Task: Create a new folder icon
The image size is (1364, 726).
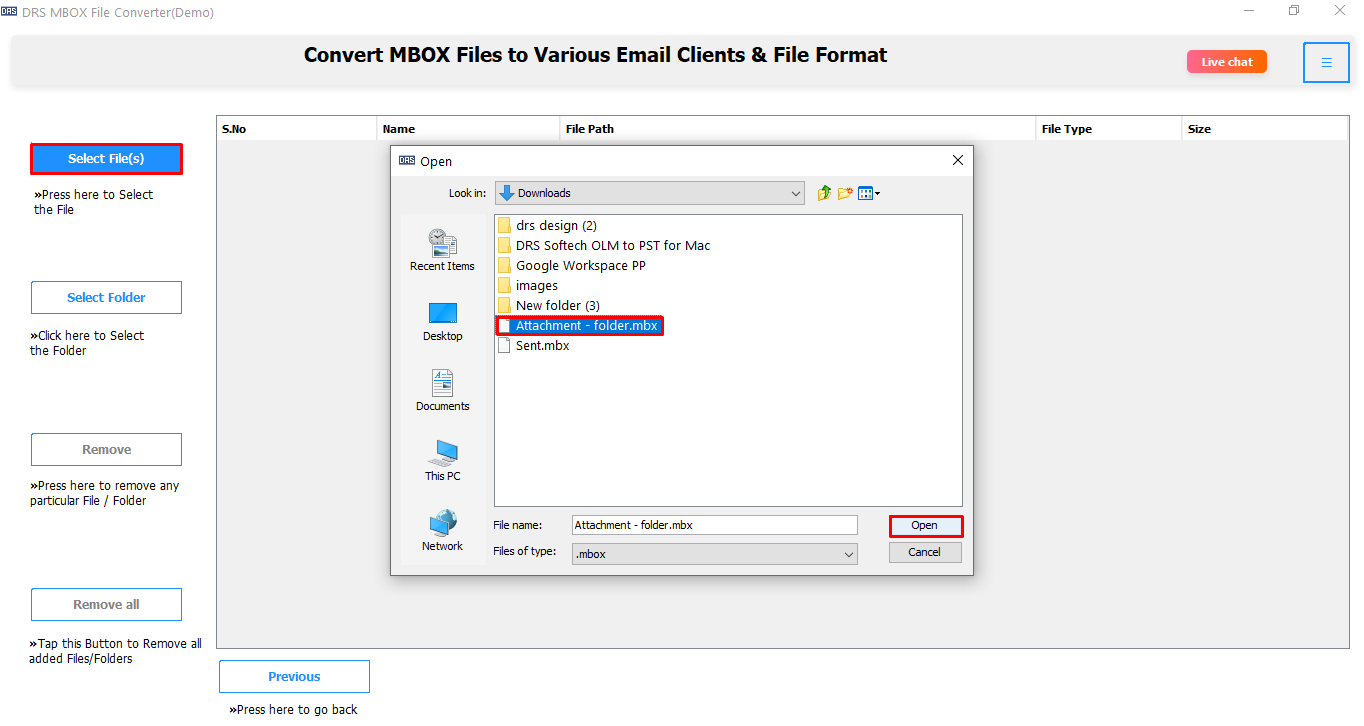Action: click(845, 193)
